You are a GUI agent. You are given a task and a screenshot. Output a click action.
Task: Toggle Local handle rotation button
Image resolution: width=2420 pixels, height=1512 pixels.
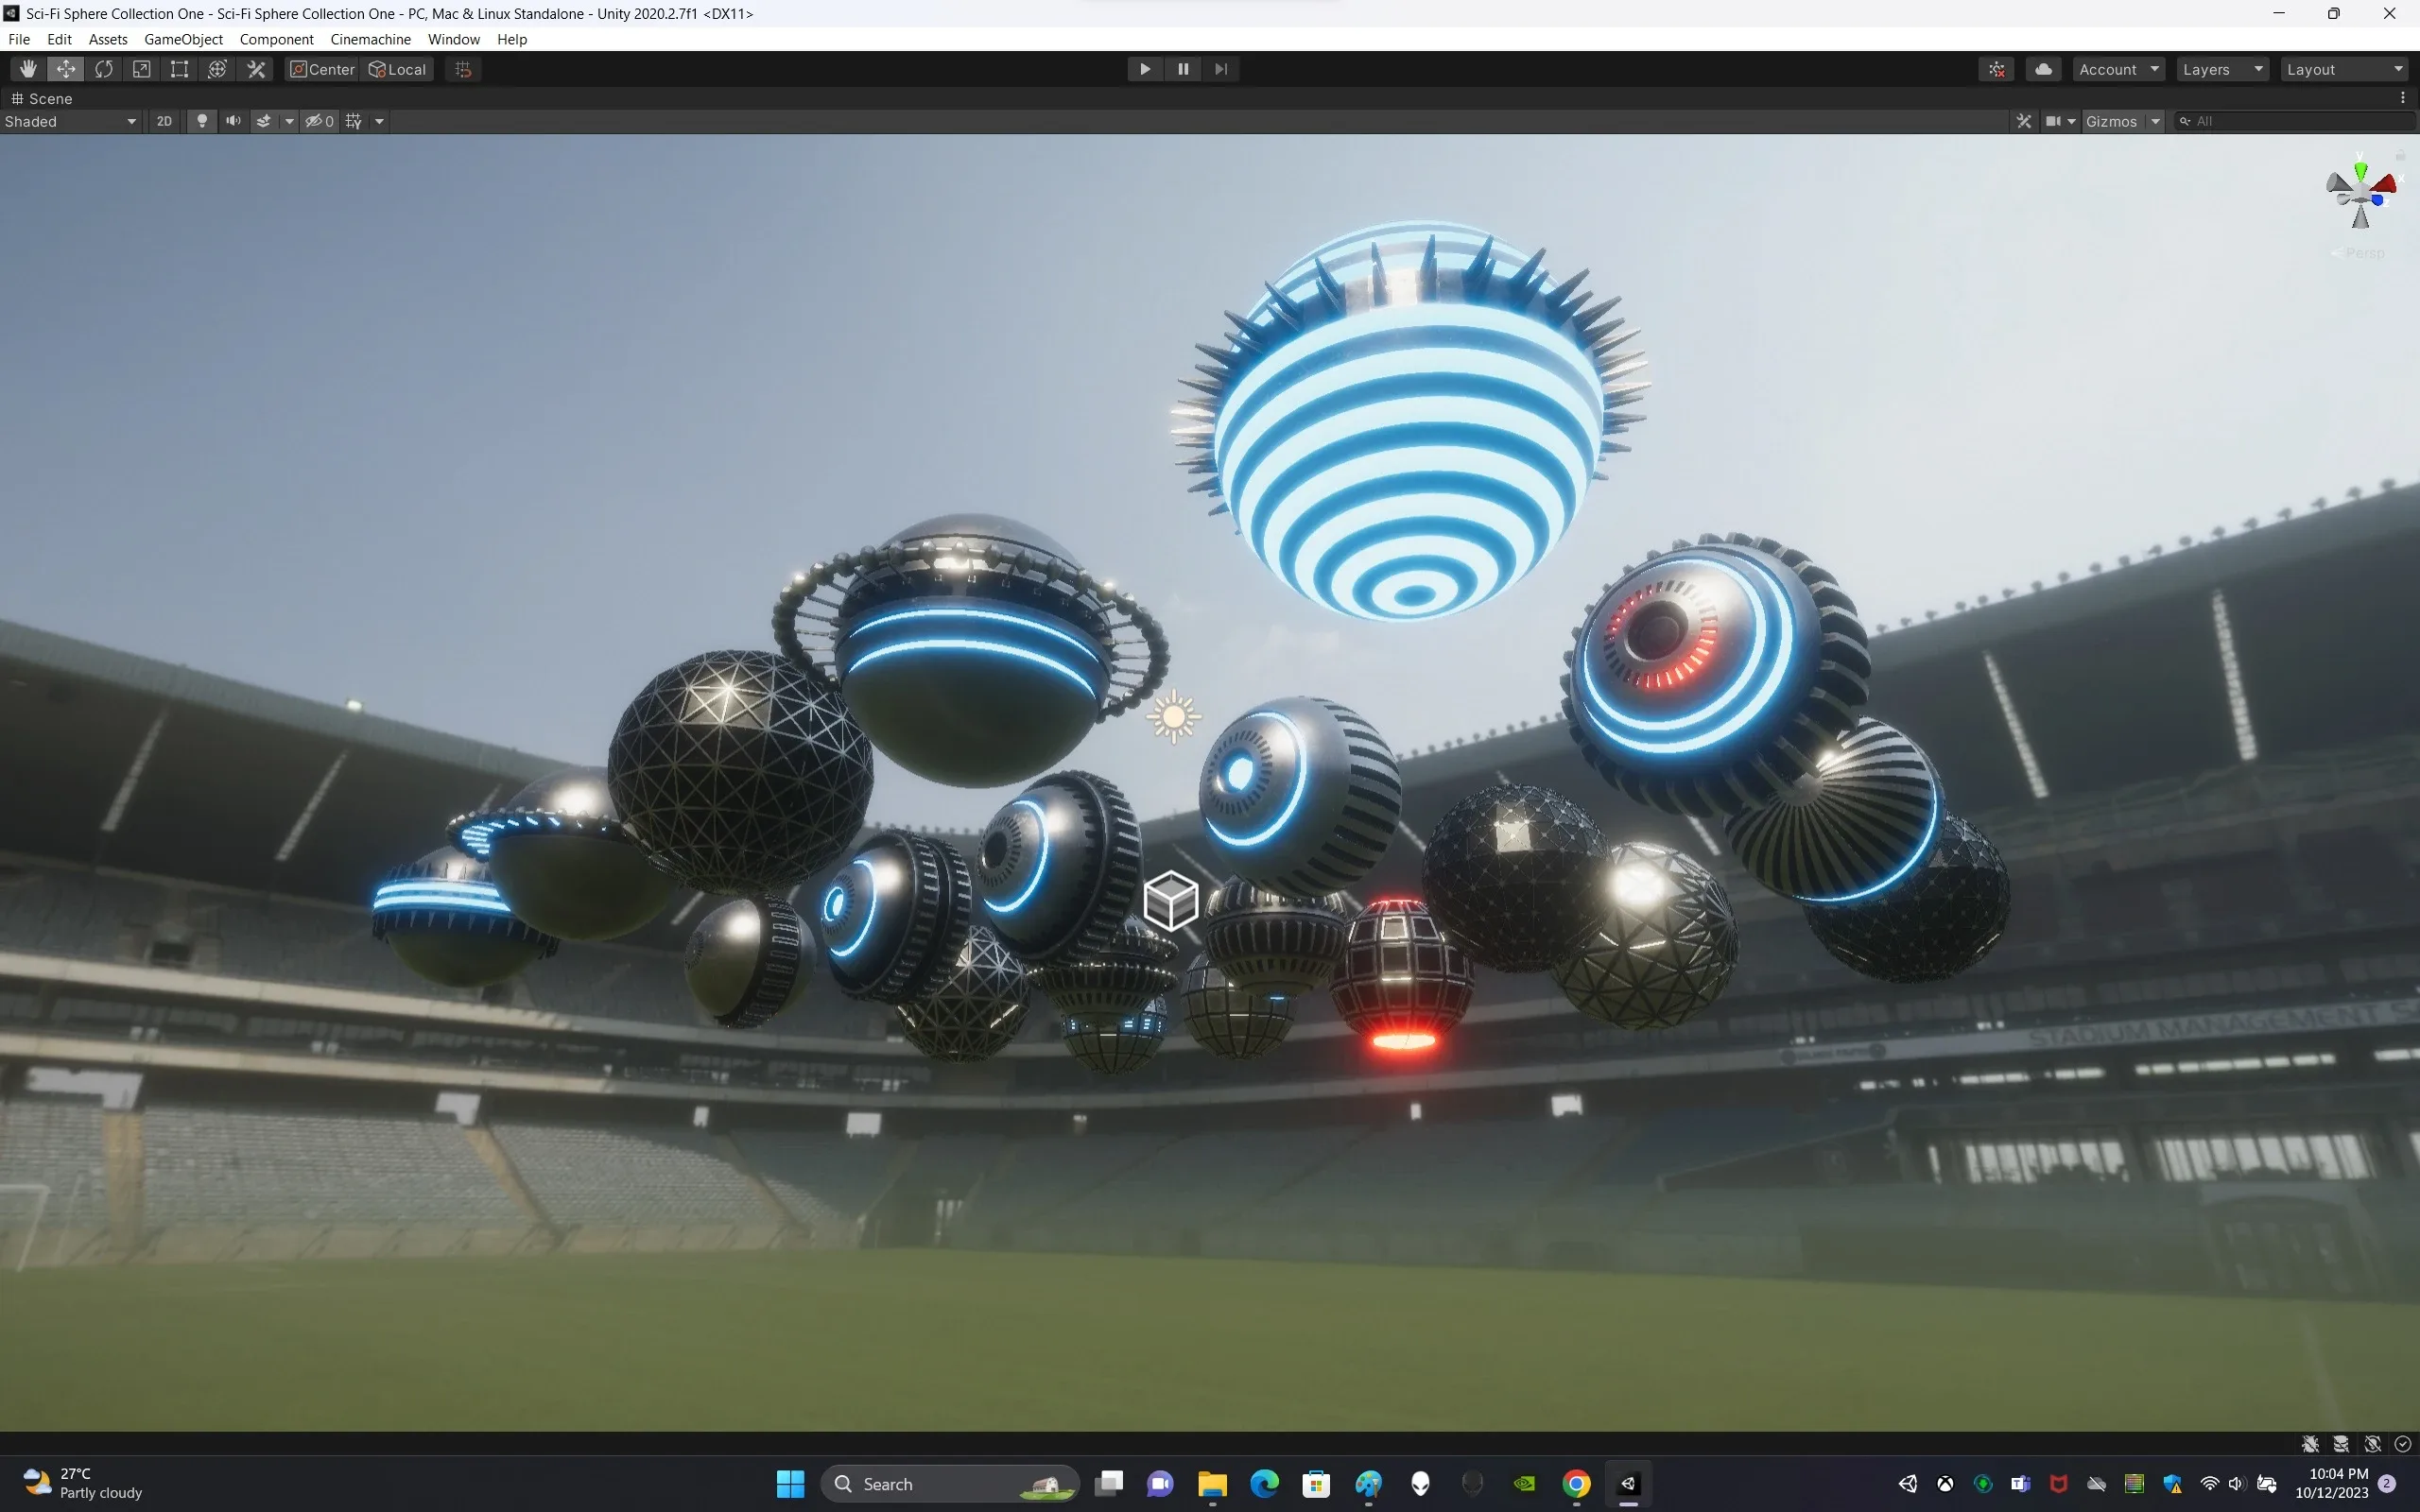tap(398, 69)
